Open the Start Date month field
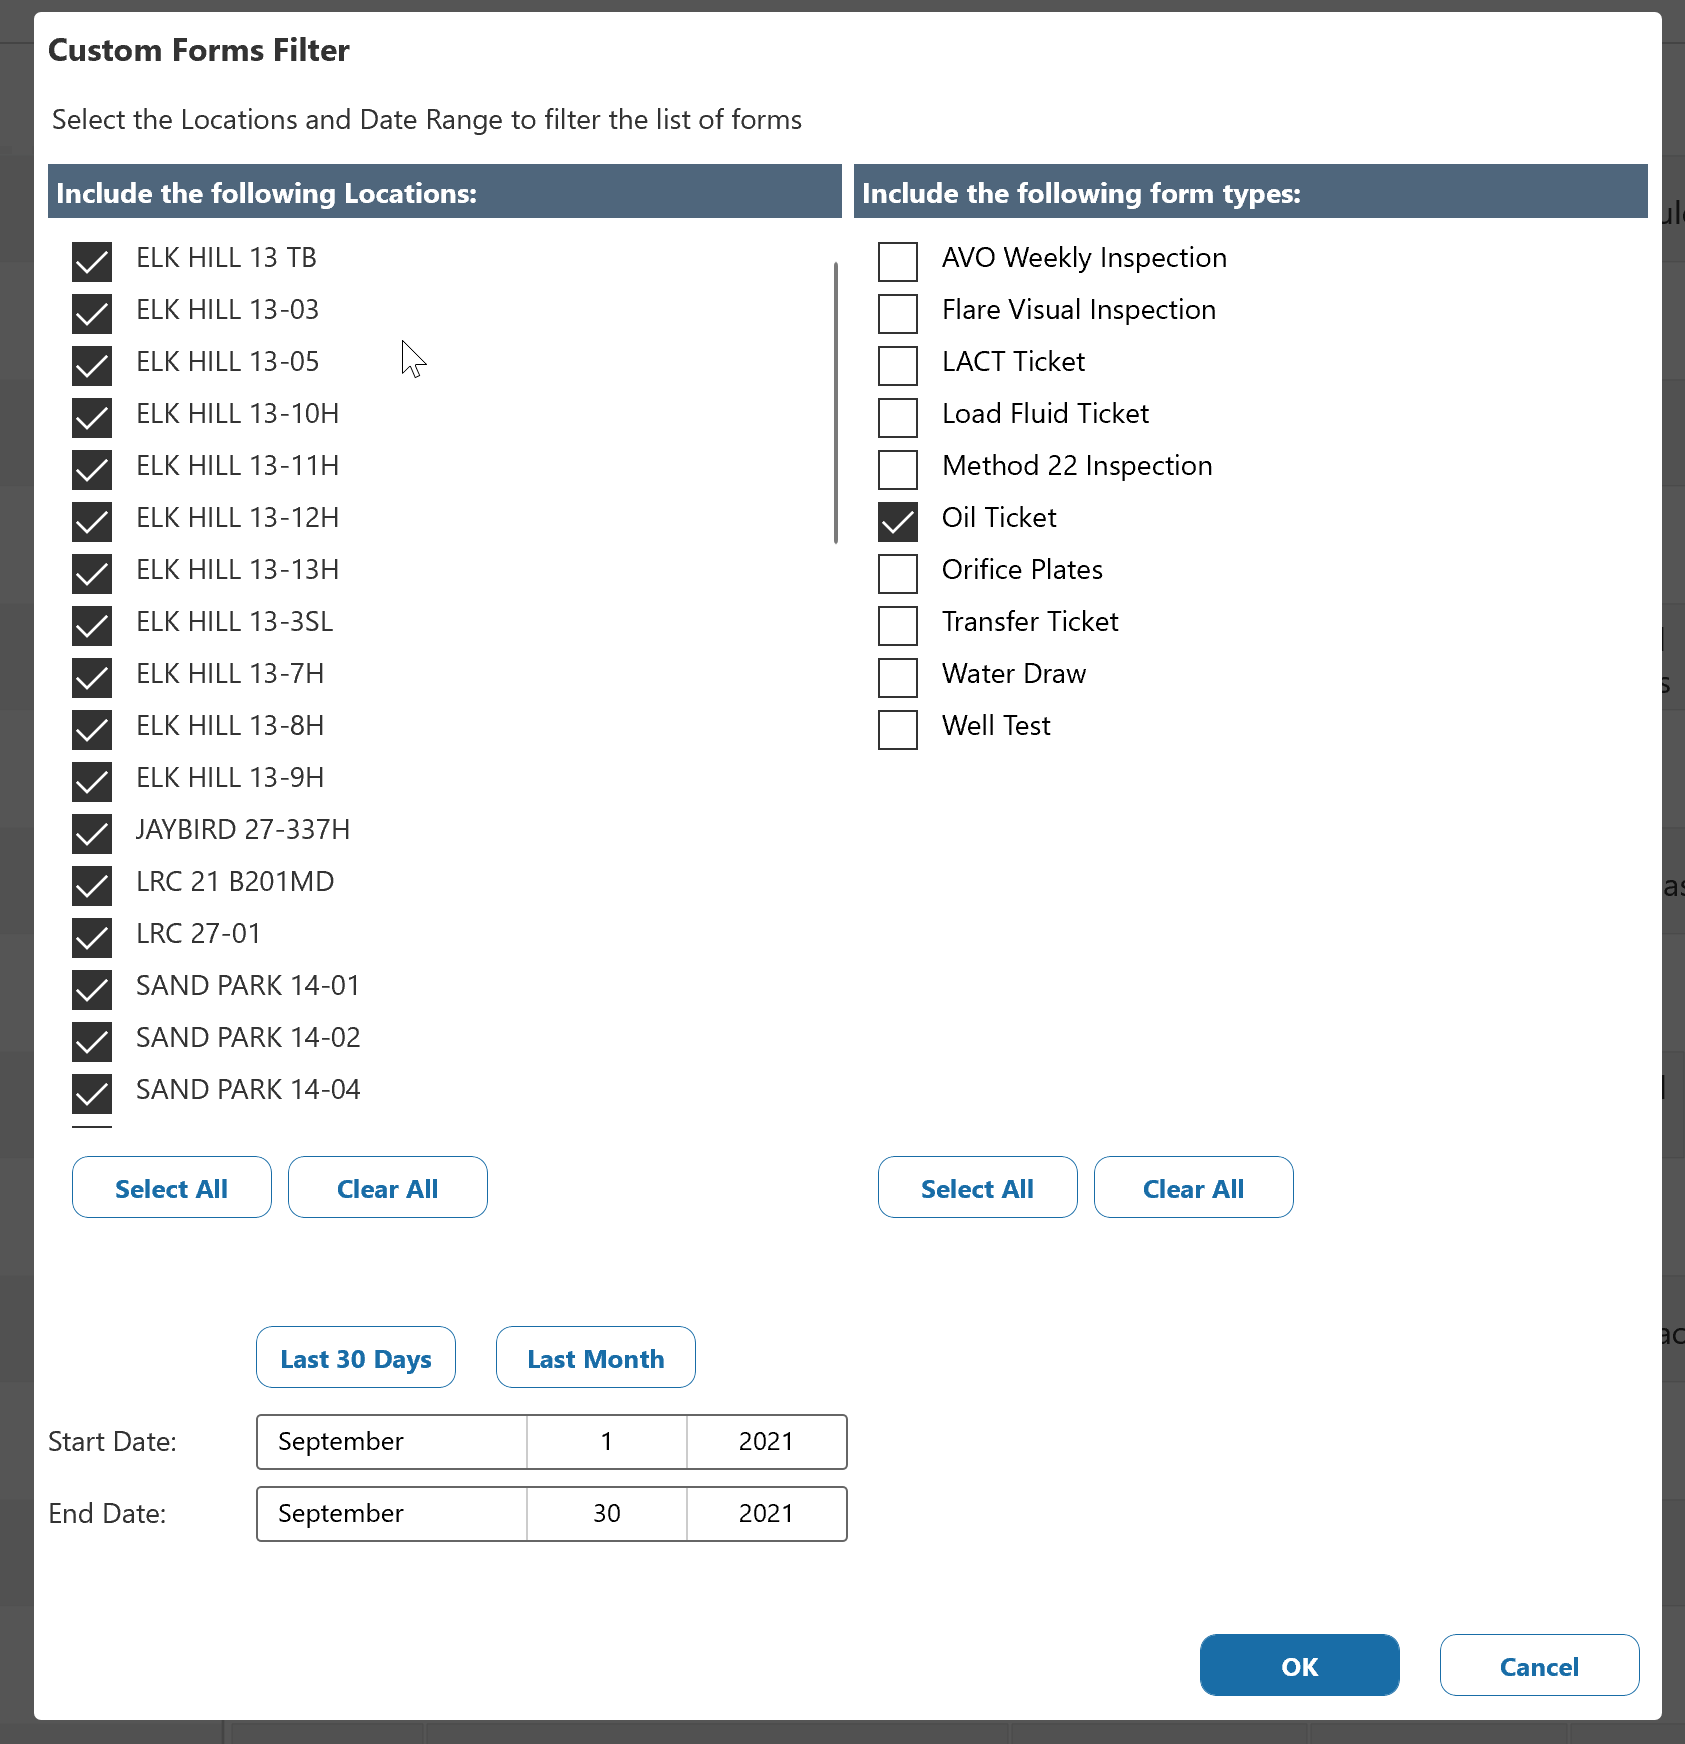 pos(391,1442)
